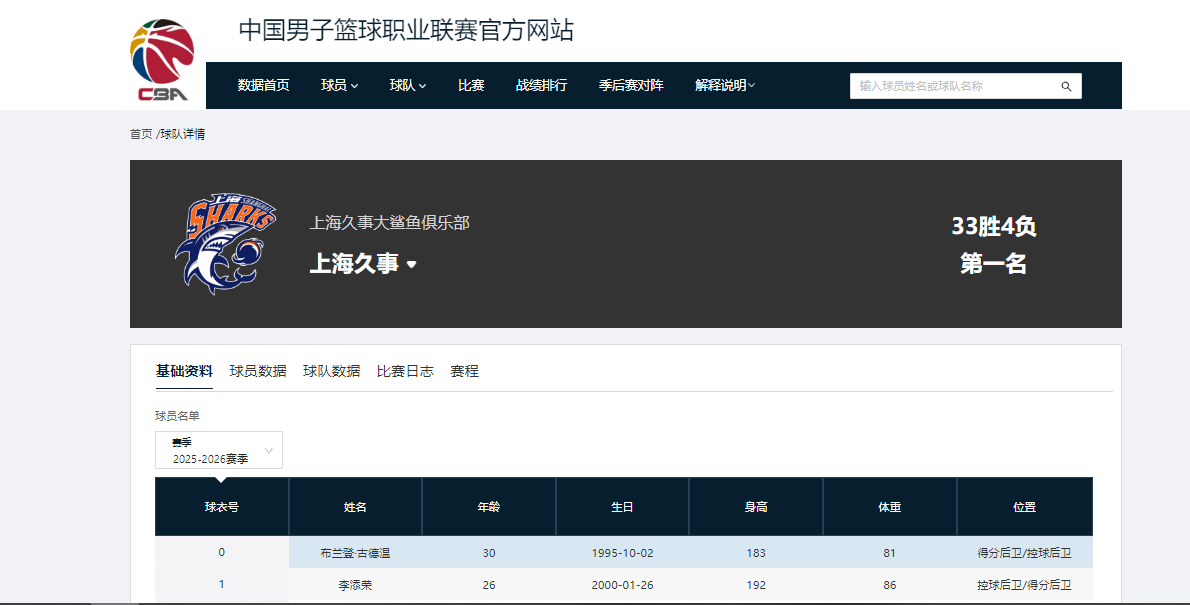Image resolution: width=1190 pixels, height=605 pixels.
Task: Switch to the 球队数据 tab
Action: (x=331, y=371)
